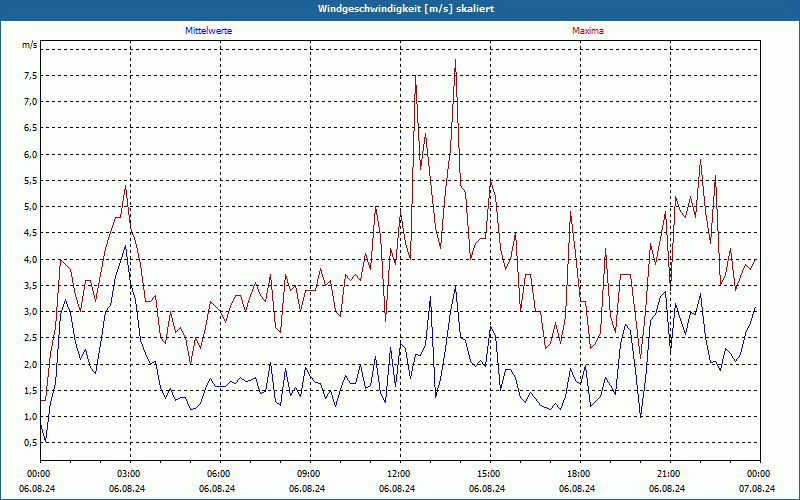Click the 15:00 time label
Image resolution: width=800 pixels, height=500 pixels.
point(490,474)
